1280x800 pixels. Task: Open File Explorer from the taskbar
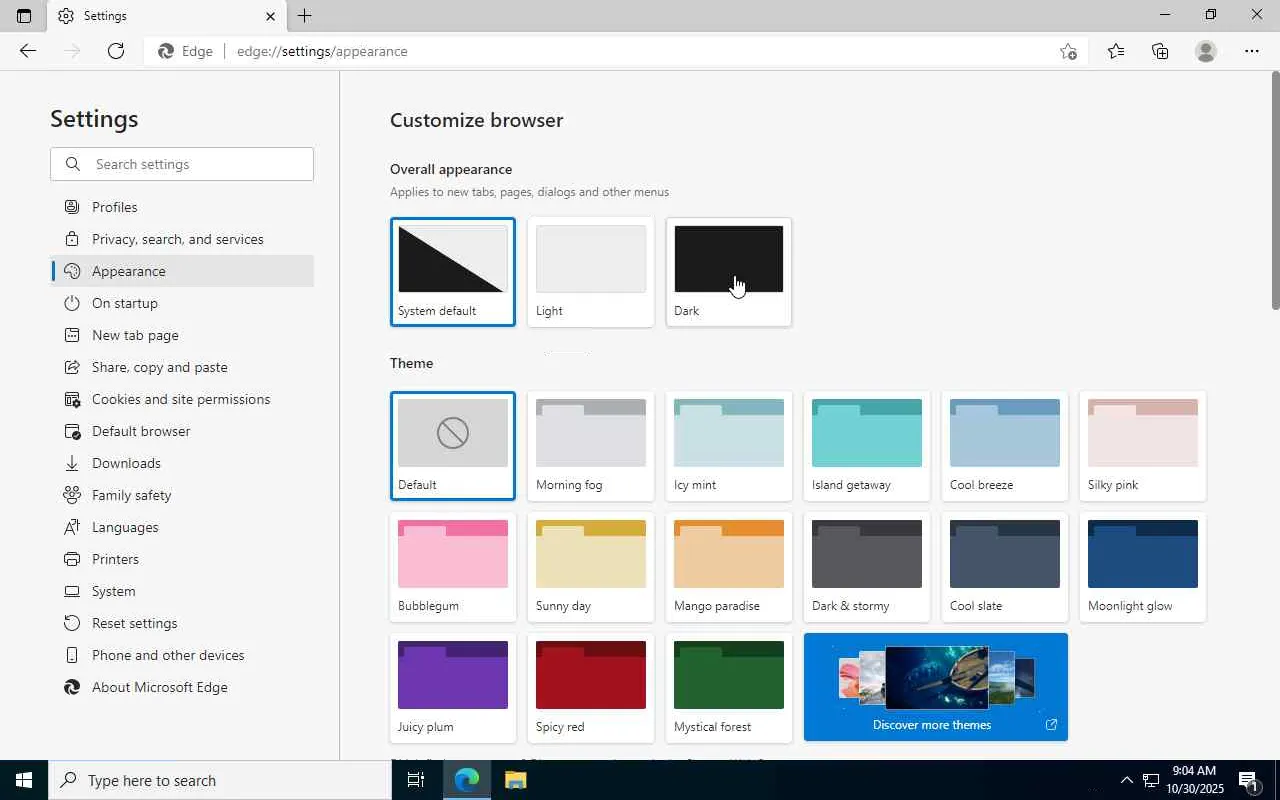515,780
